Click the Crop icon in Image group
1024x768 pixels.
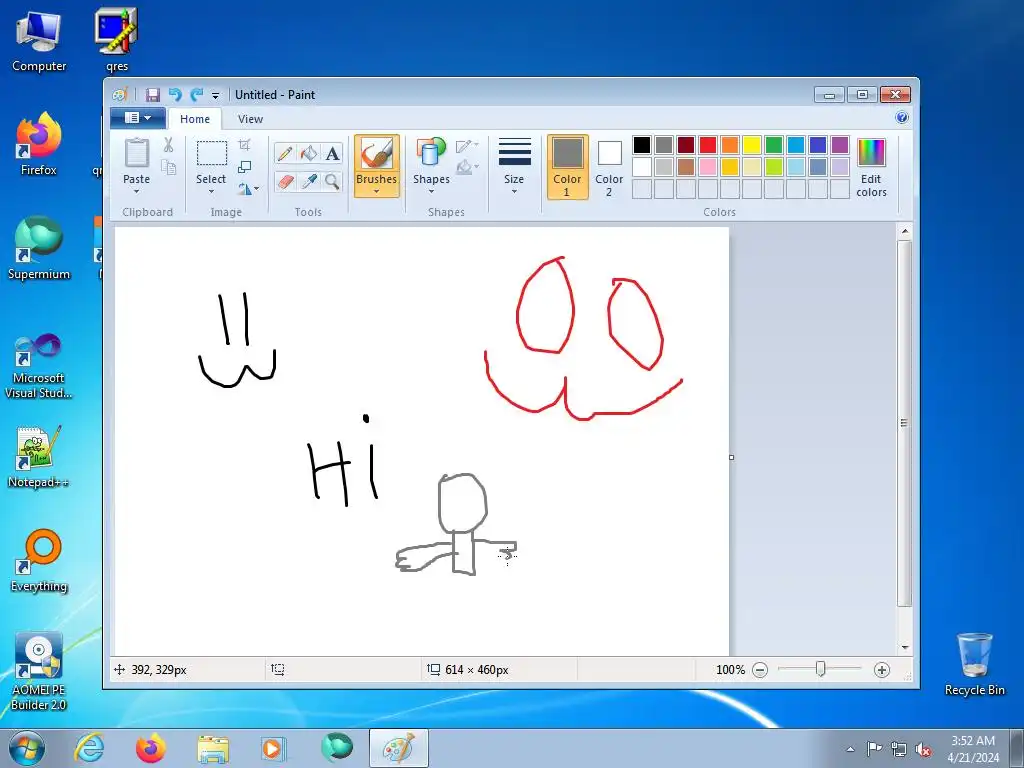(x=244, y=144)
